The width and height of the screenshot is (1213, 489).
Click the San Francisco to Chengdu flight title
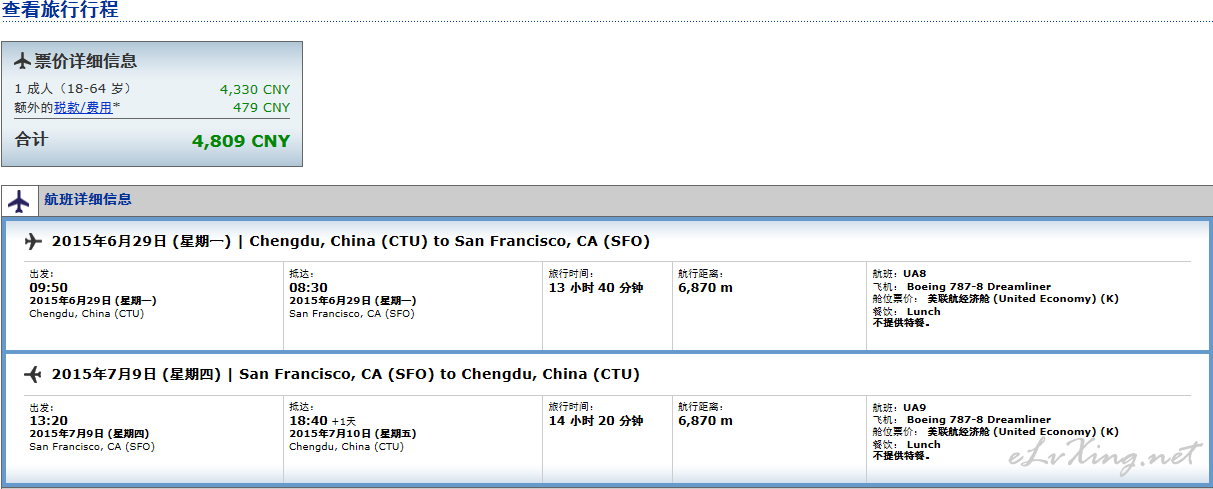tap(440, 374)
